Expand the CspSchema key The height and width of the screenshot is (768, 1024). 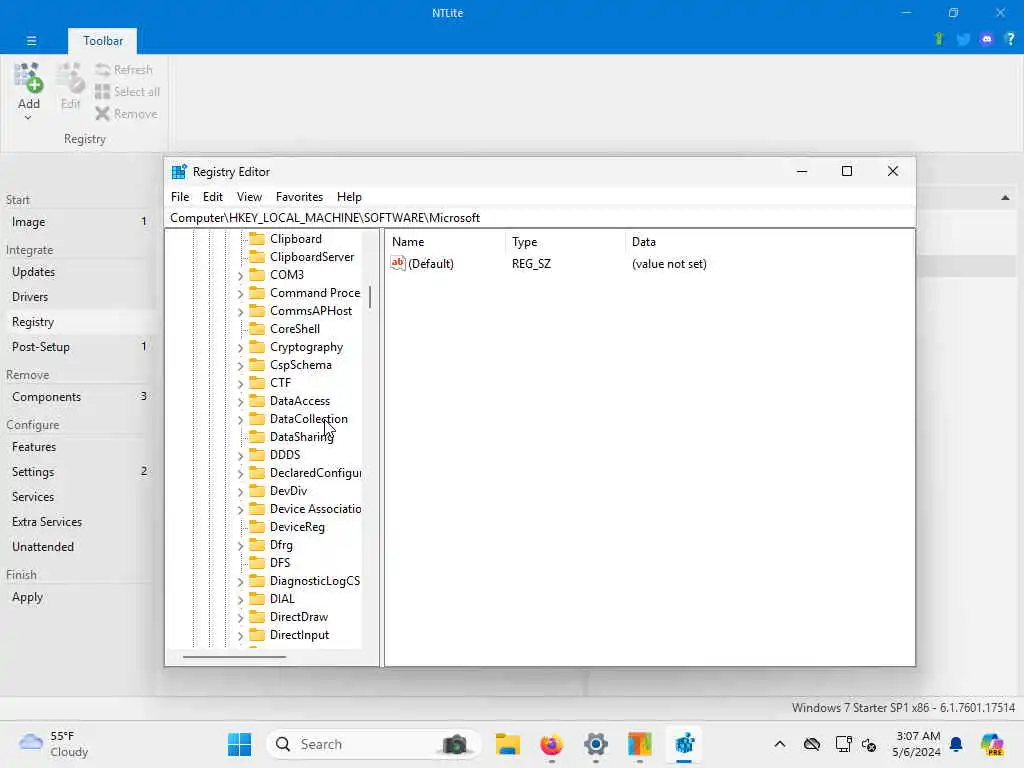tap(240, 366)
